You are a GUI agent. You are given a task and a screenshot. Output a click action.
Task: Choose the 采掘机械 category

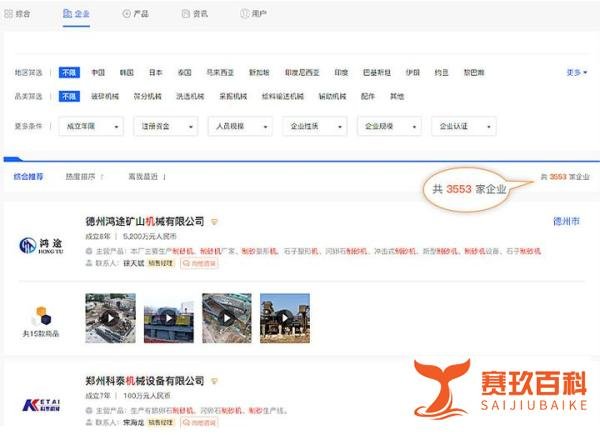click(233, 96)
